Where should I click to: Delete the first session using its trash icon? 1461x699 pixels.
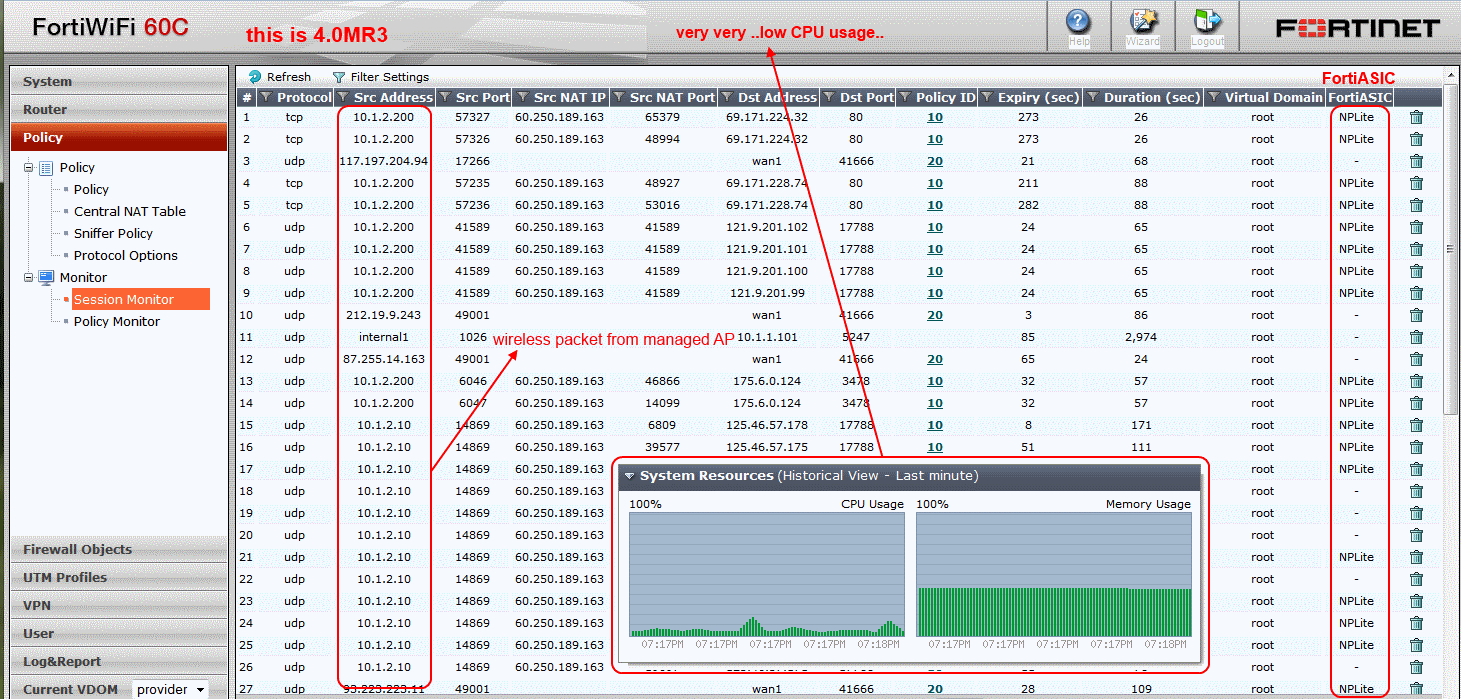1416,117
